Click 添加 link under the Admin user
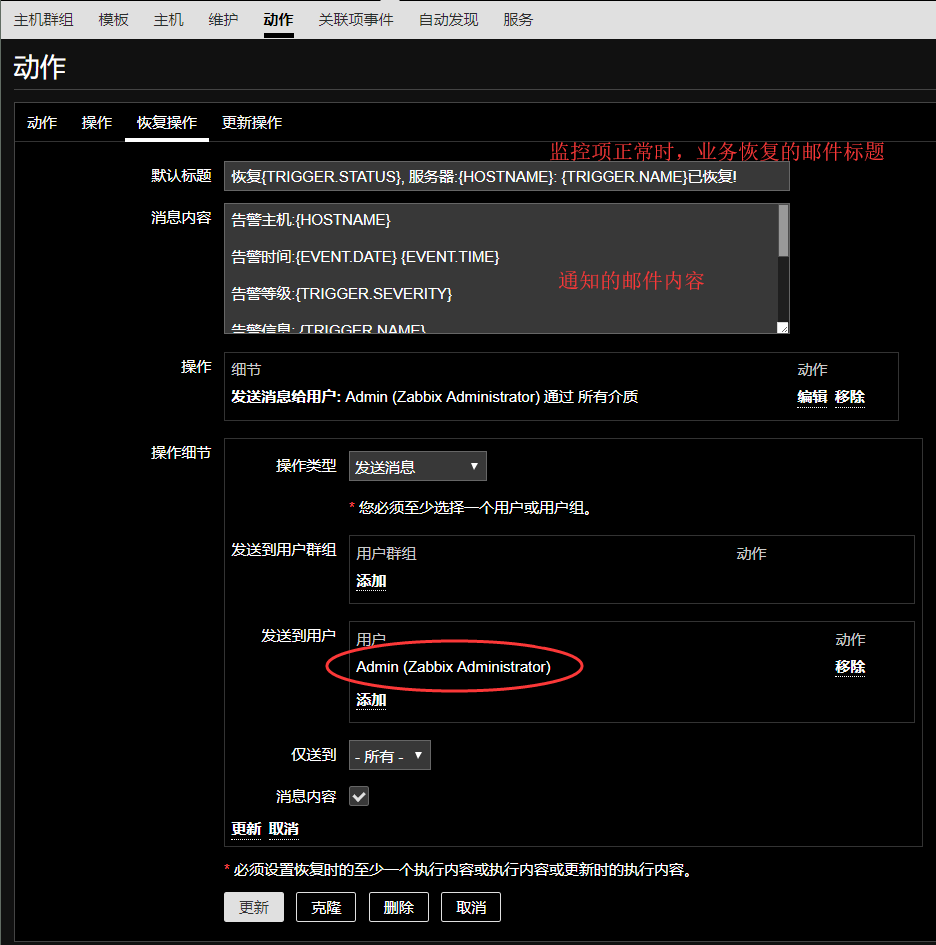 click(x=371, y=700)
